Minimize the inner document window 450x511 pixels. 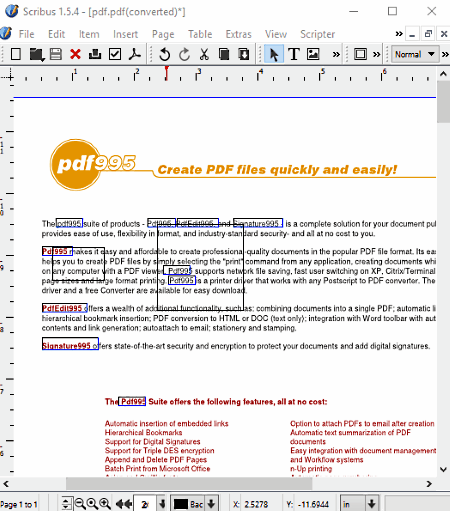tap(412, 34)
